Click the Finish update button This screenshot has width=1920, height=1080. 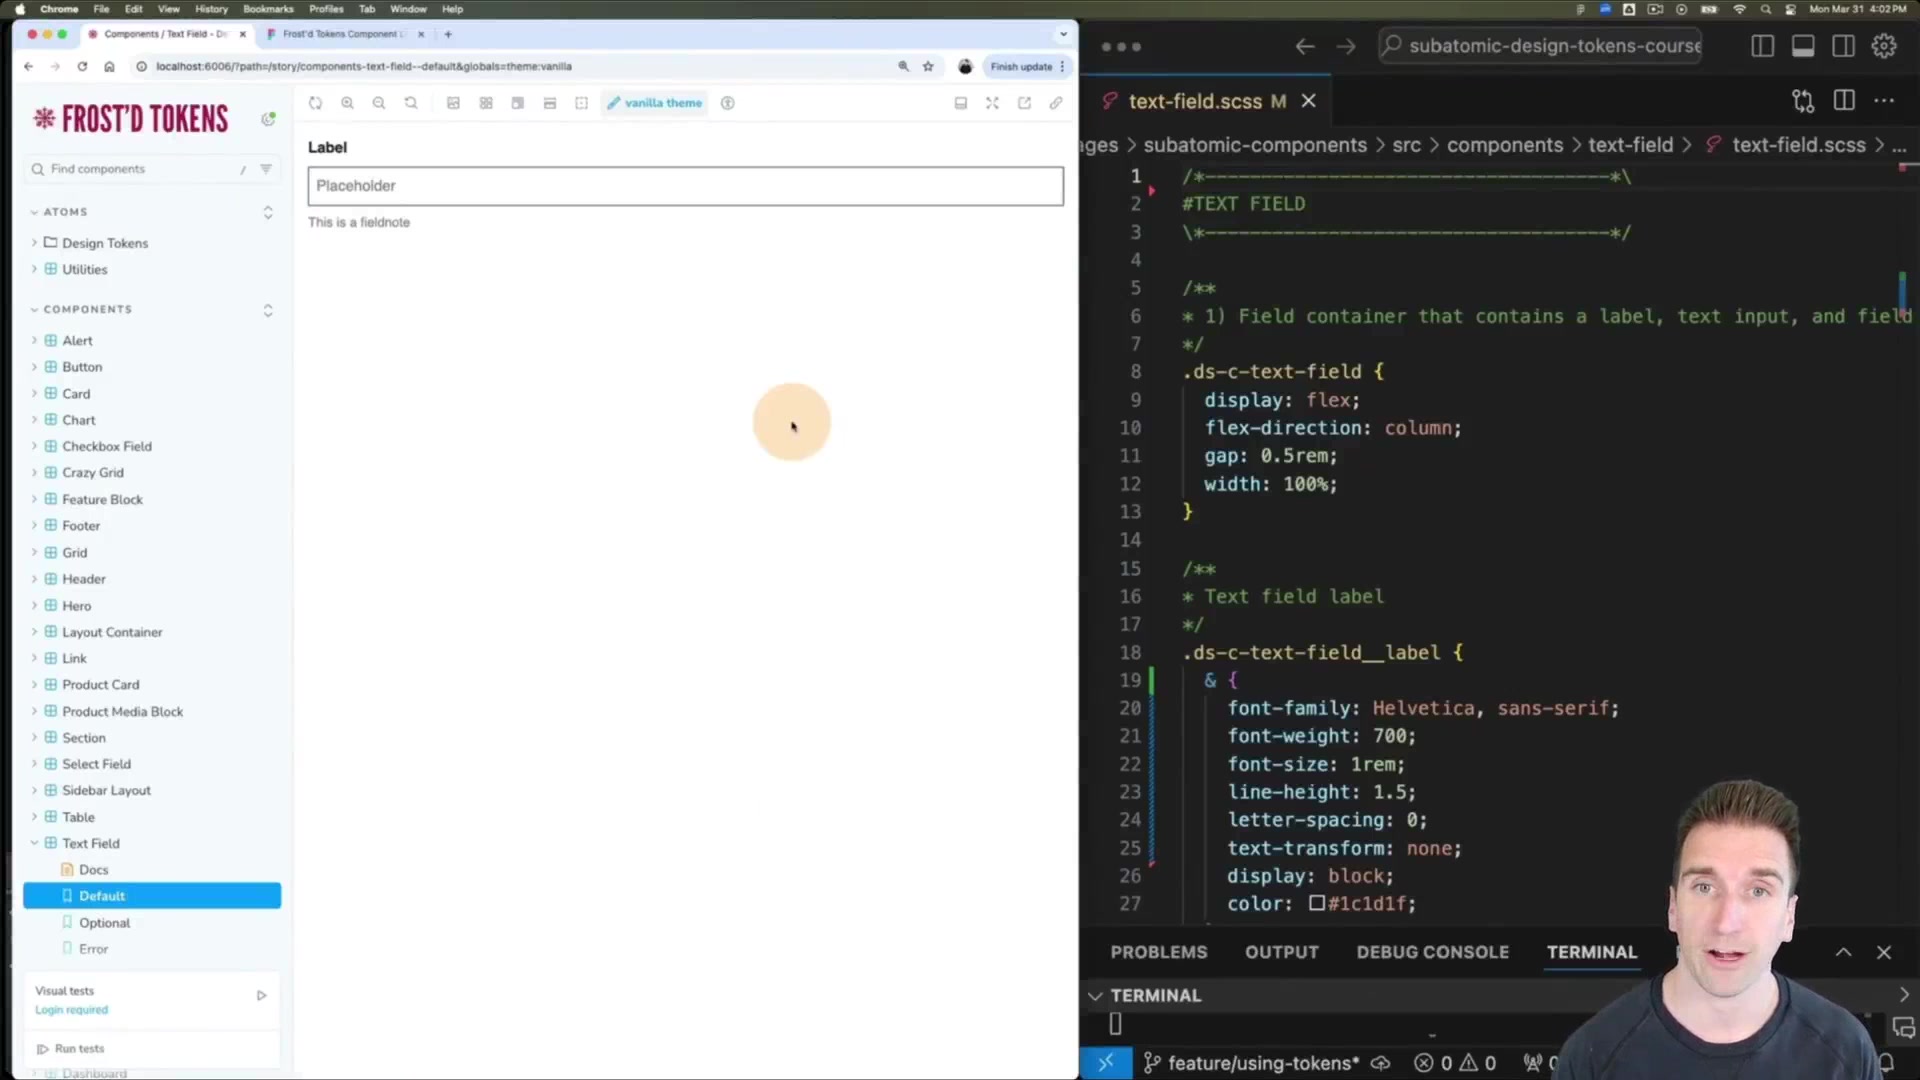click(1027, 66)
